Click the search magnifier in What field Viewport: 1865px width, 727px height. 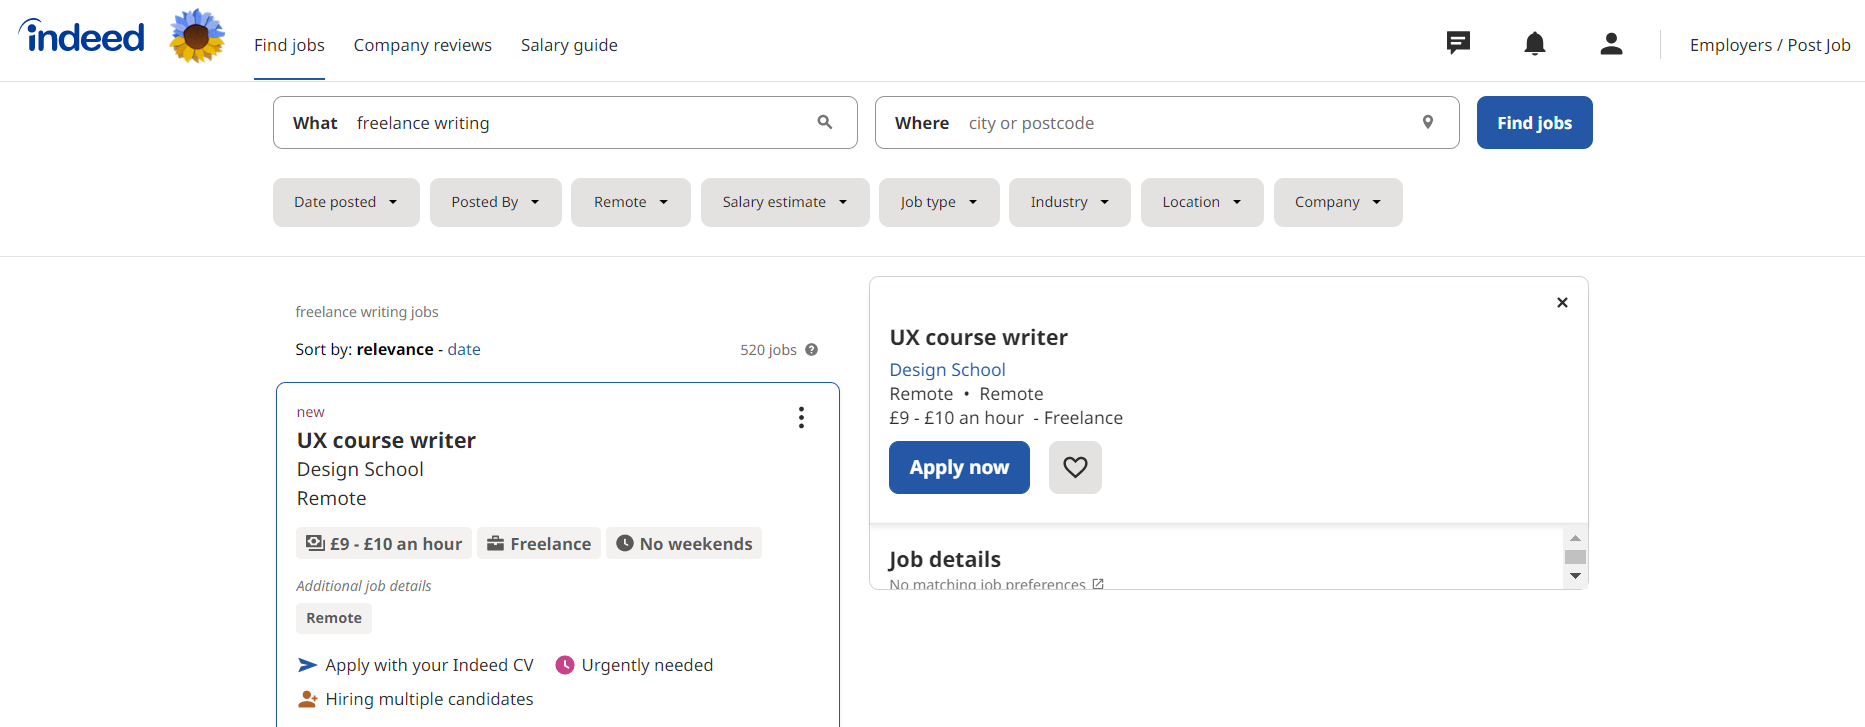pos(825,122)
